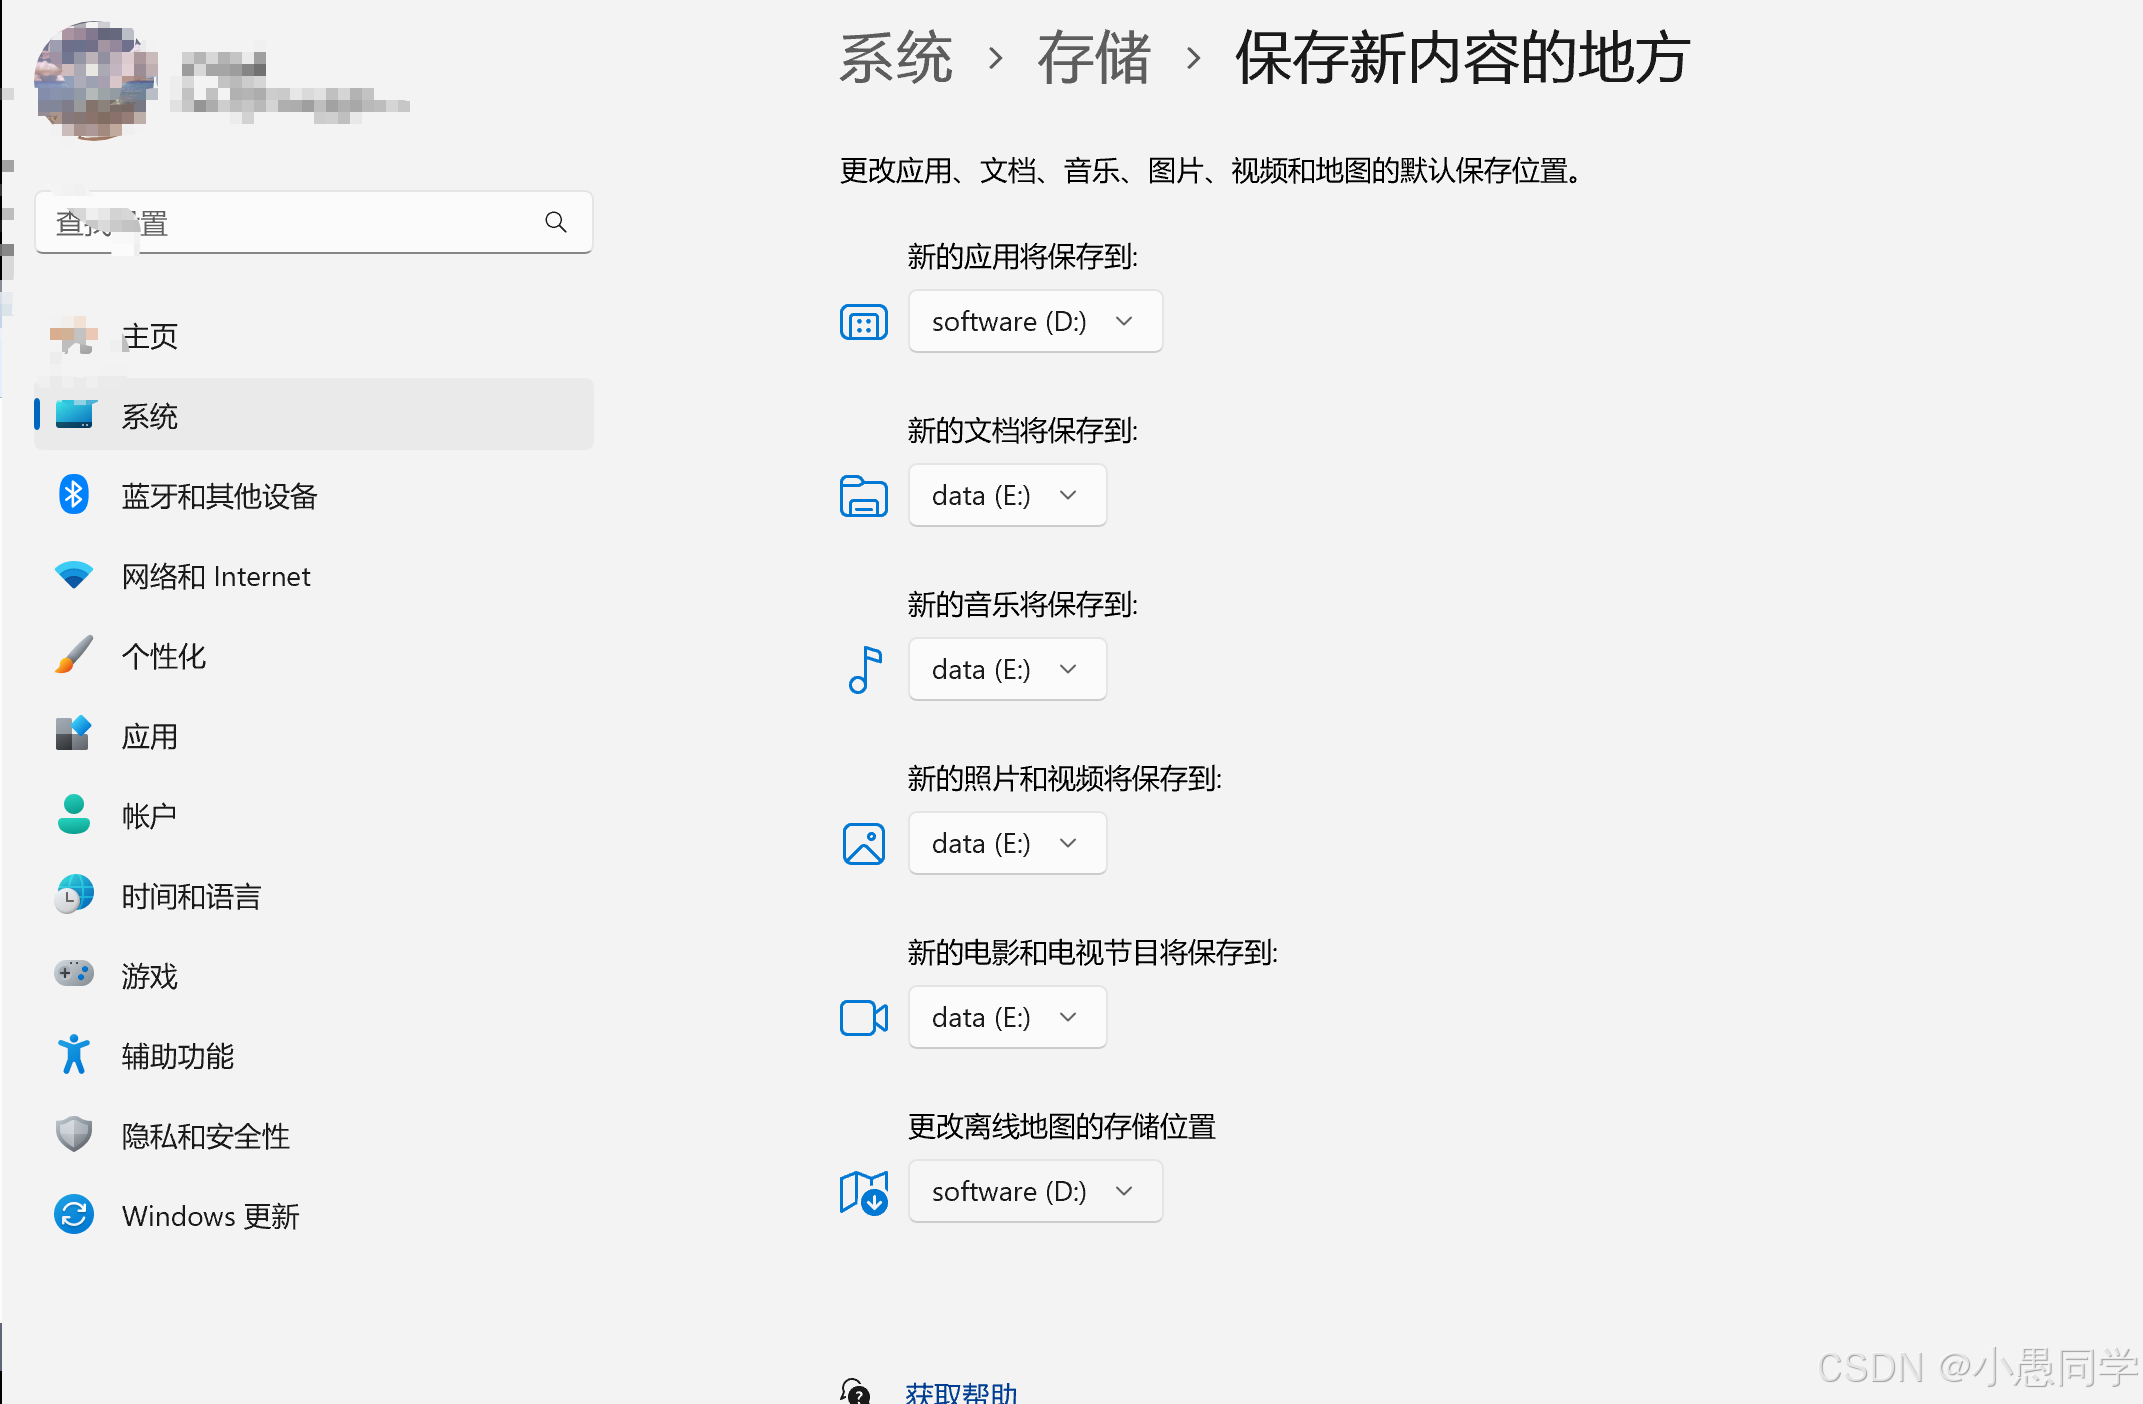
Task: Open movies and TV shows save dropdown
Action: coord(1006,1018)
